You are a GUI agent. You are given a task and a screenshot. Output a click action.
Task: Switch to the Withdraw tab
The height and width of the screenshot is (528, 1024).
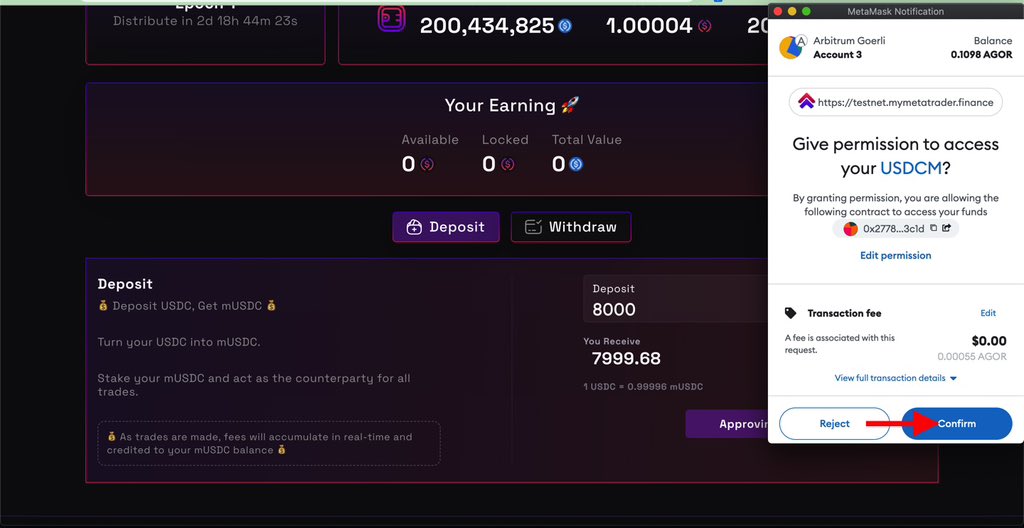[571, 227]
